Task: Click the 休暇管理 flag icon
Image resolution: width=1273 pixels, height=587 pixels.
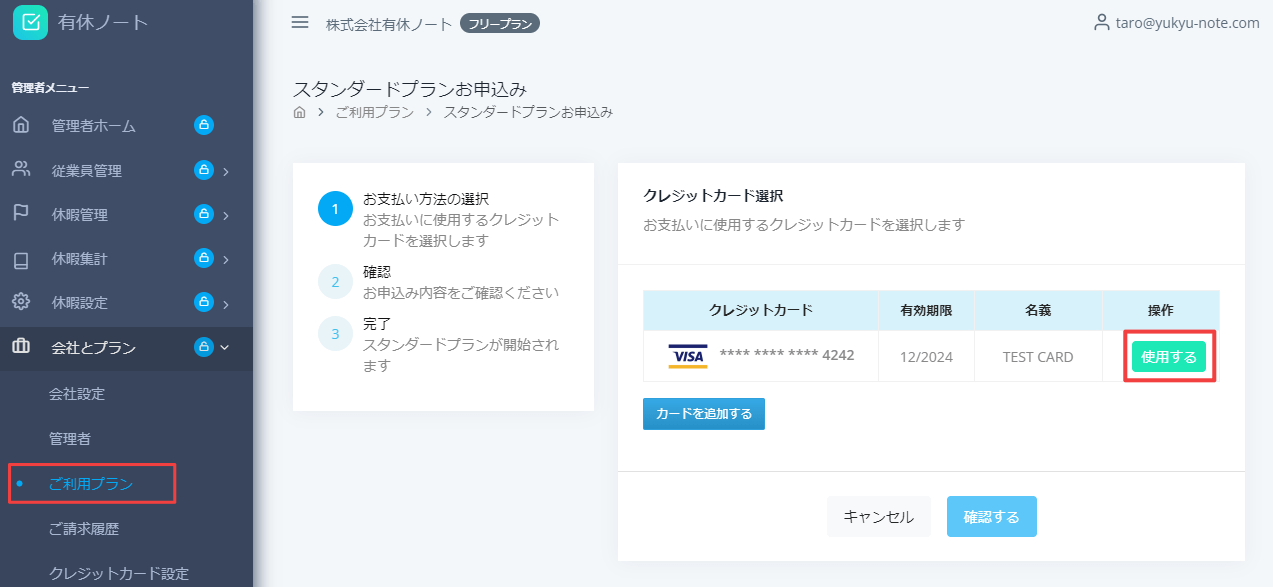Action: point(23,214)
